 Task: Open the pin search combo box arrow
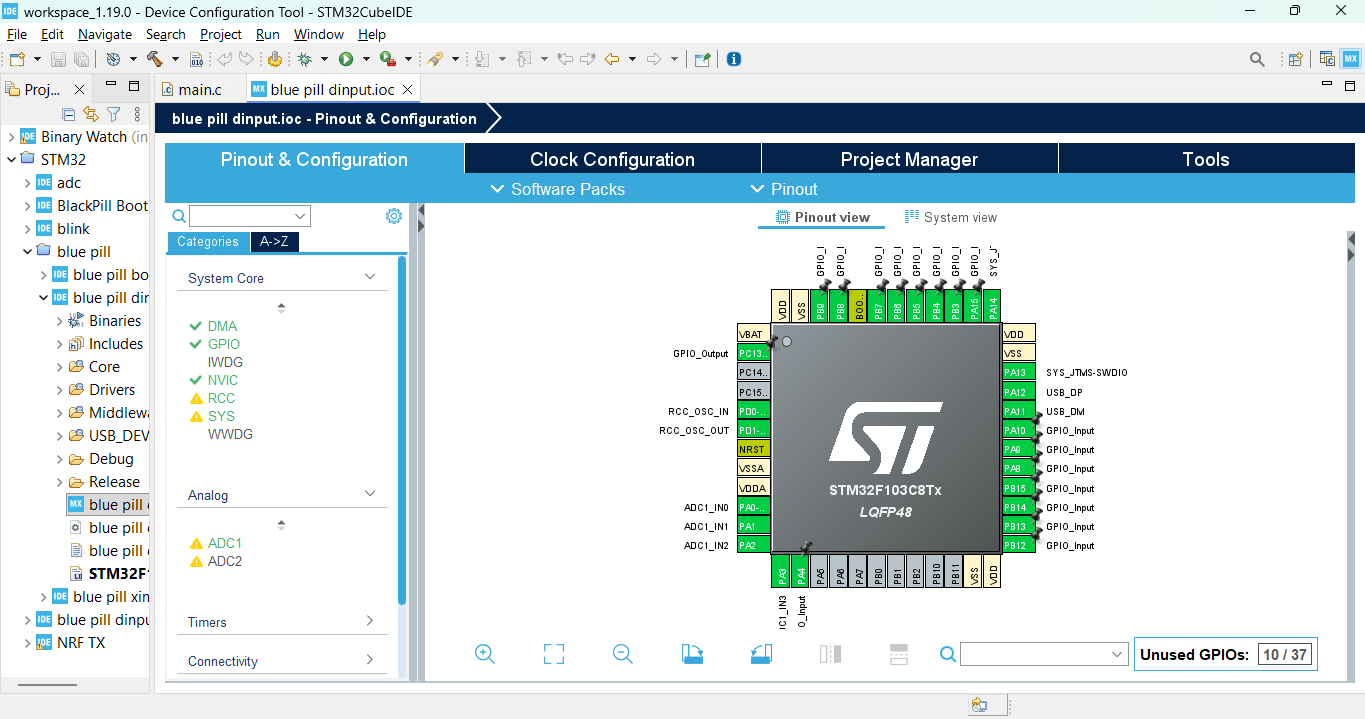point(1118,654)
